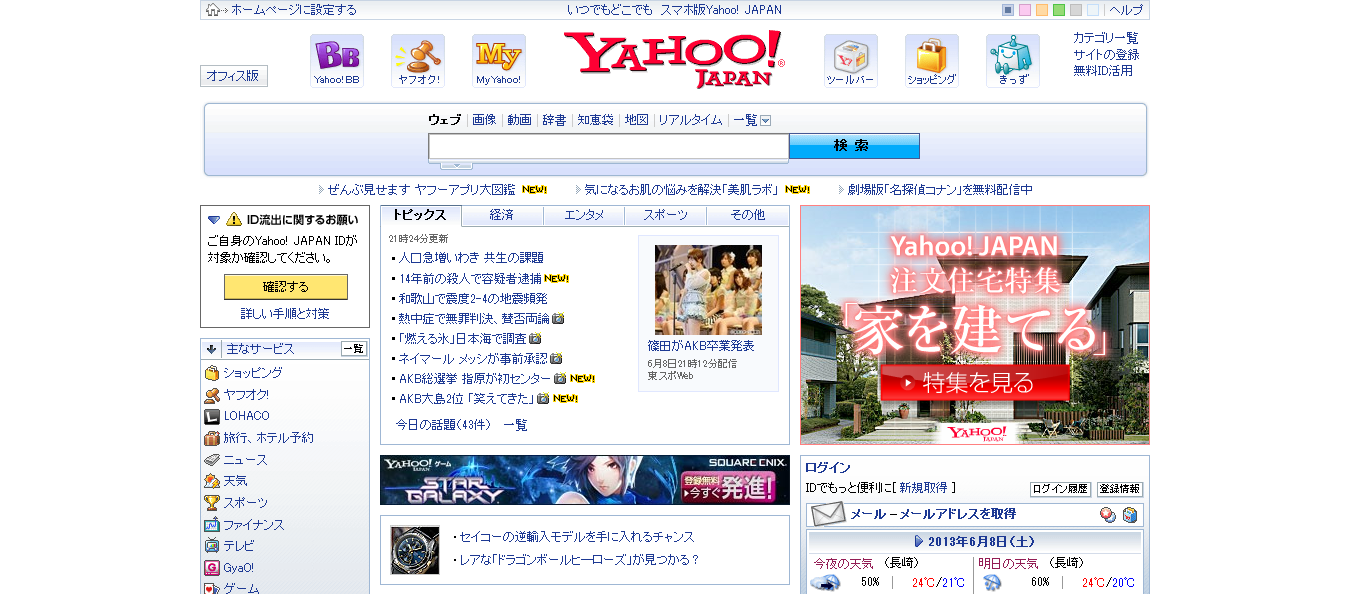Viewport: 1349px width, 594px height.
Task: Click the オフィス版 button
Action: (234, 76)
